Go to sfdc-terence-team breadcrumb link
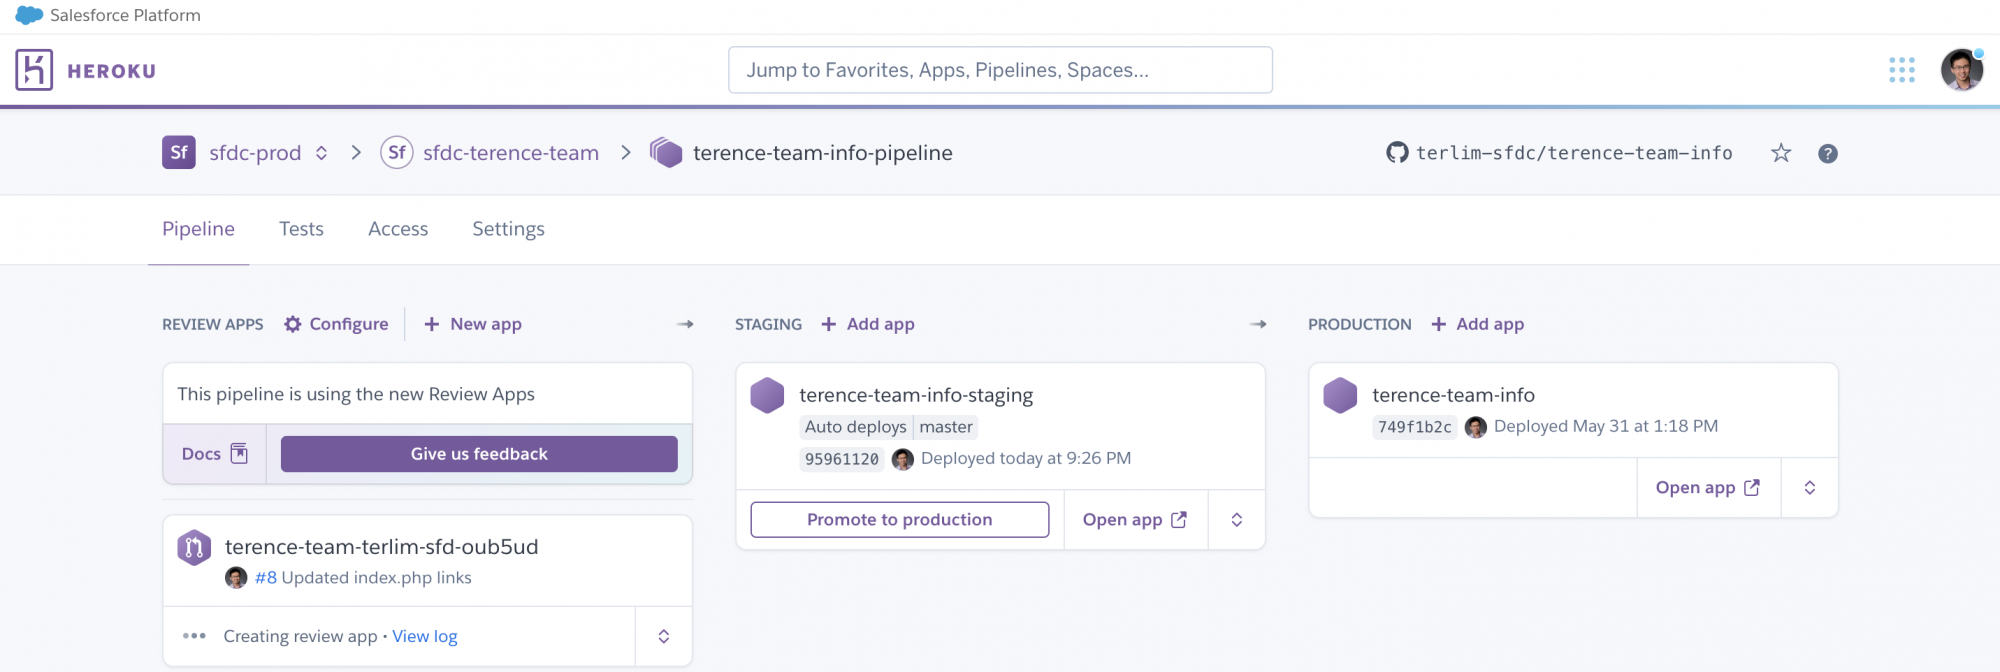Screen dimensions: 2000x672 coord(511,153)
